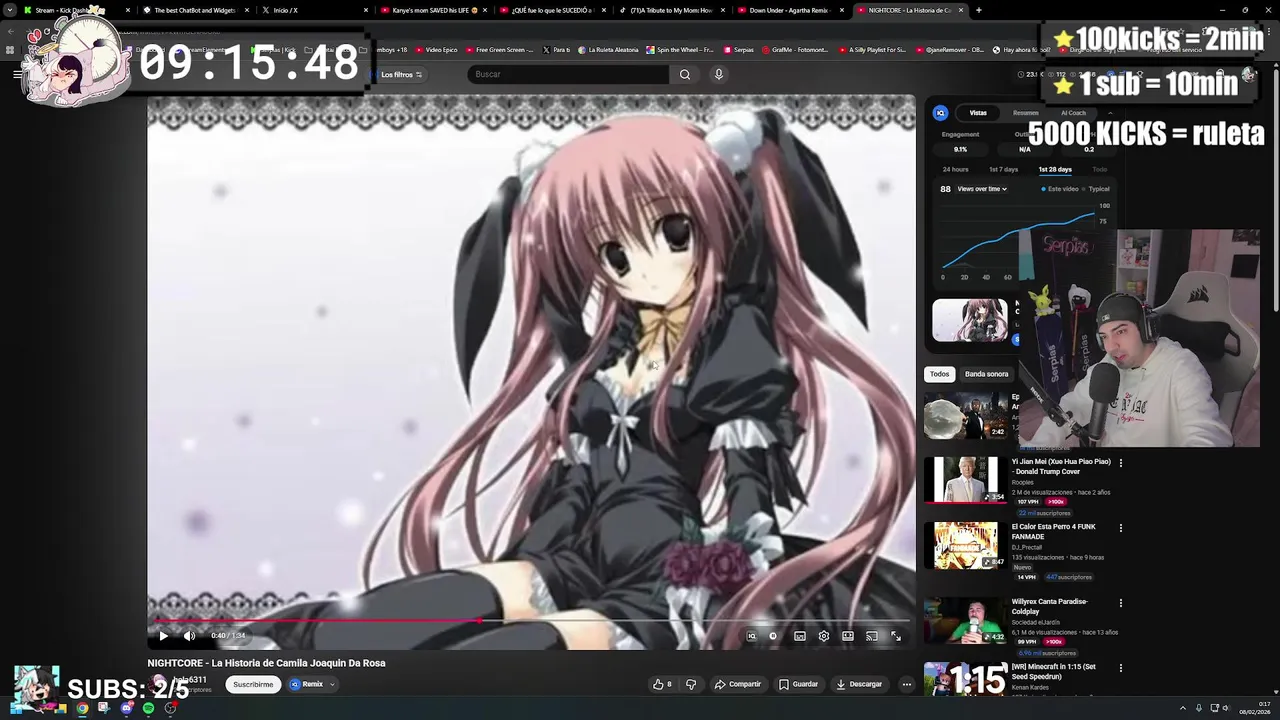The image size is (1280, 720).
Task: Switch to Kanye's mom SAVED his LIFE tab
Action: [x=433, y=10]
